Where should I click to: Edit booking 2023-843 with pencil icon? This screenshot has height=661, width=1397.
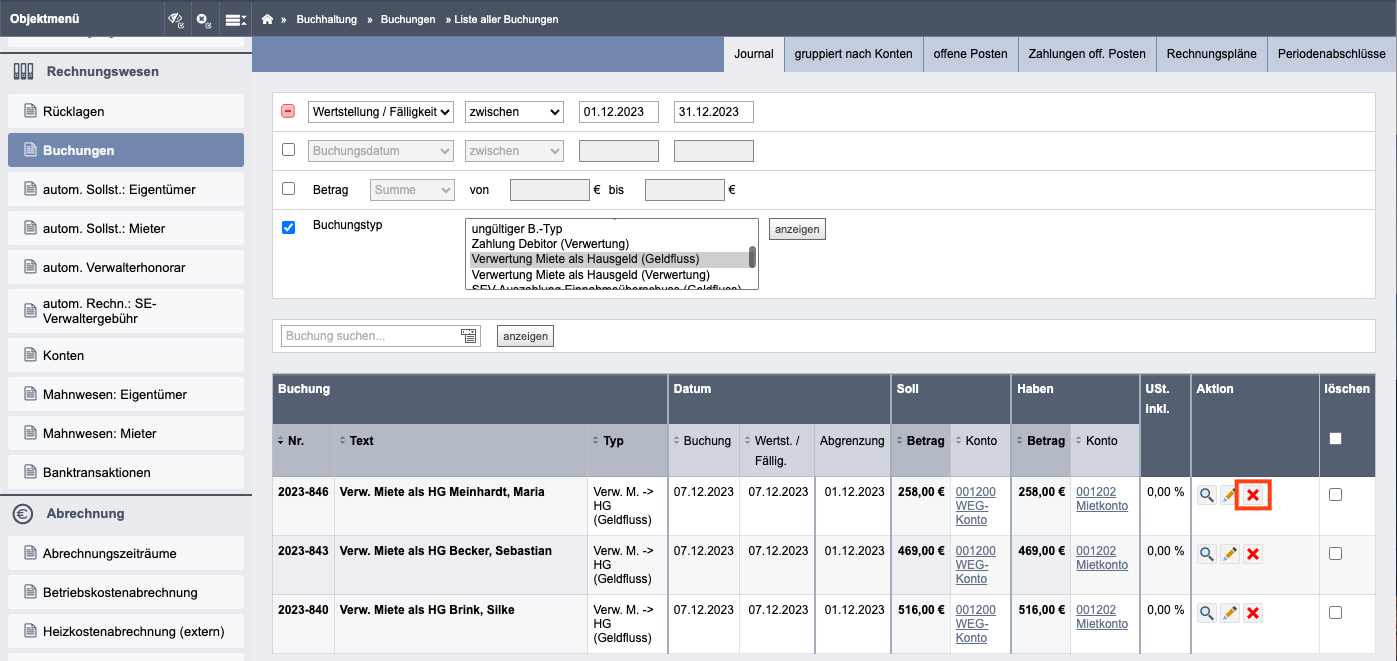[x=1230, y=554]
